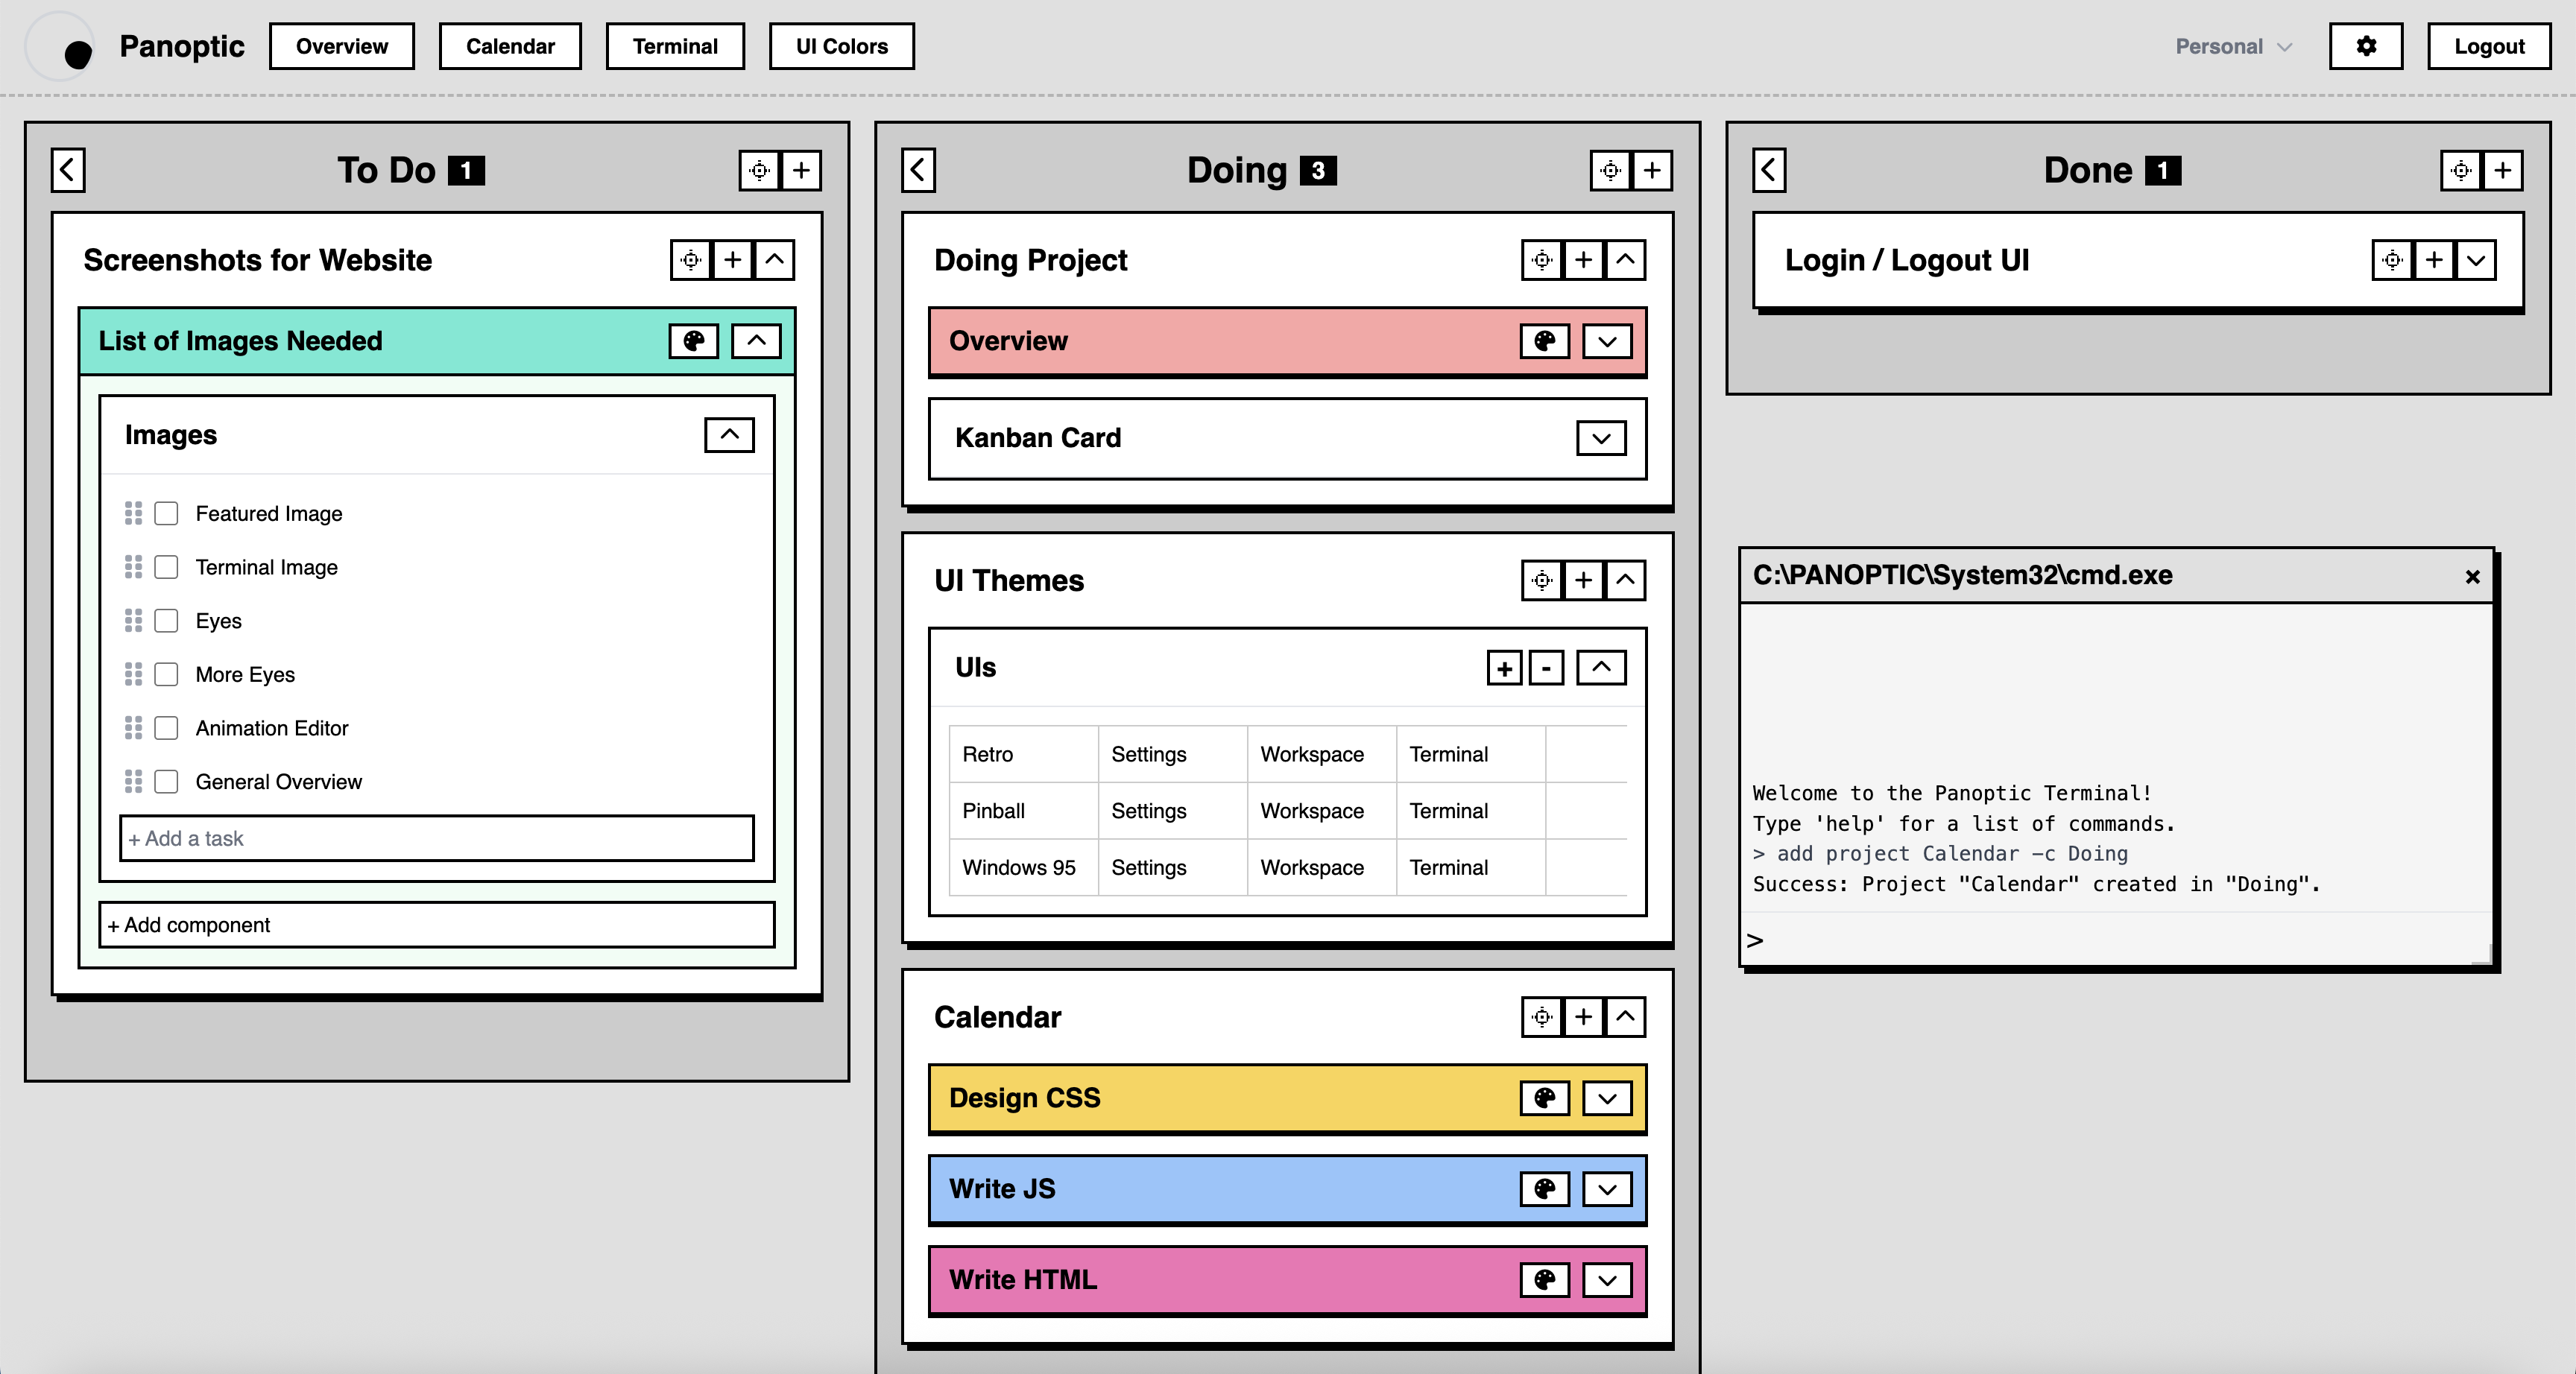This screenshot has height=1374, width=2576.
Task: Open color palette for Overview card
Action: coord(1544,341)
